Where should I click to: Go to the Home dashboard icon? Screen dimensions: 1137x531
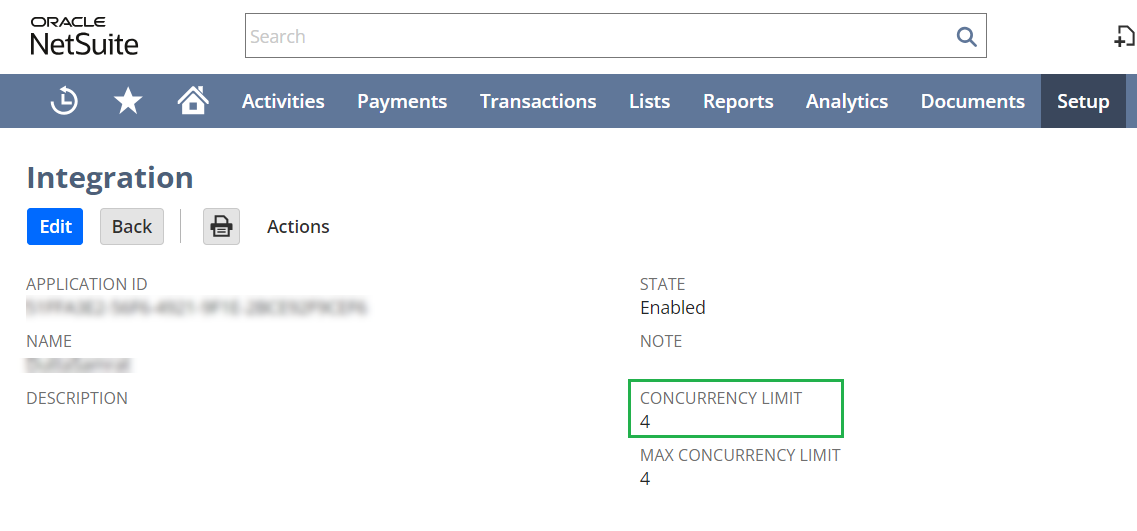[x=192, y=101]
